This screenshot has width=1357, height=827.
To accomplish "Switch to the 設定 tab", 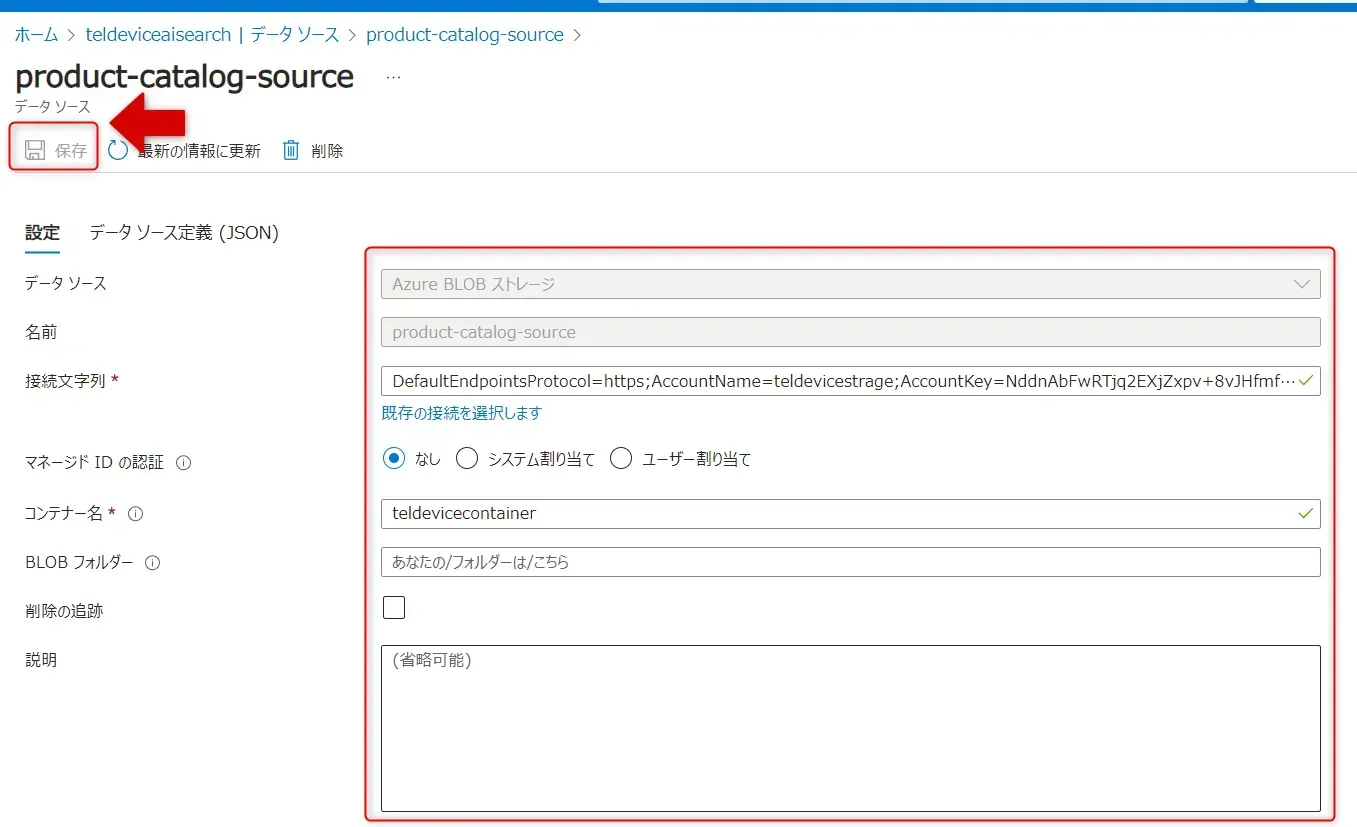I will click(42, 233).
